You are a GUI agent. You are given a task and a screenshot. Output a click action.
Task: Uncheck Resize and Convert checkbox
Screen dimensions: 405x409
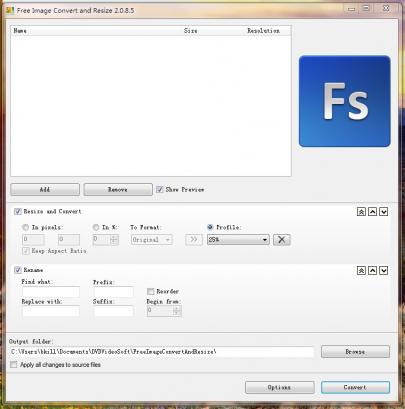click(18, 211)
